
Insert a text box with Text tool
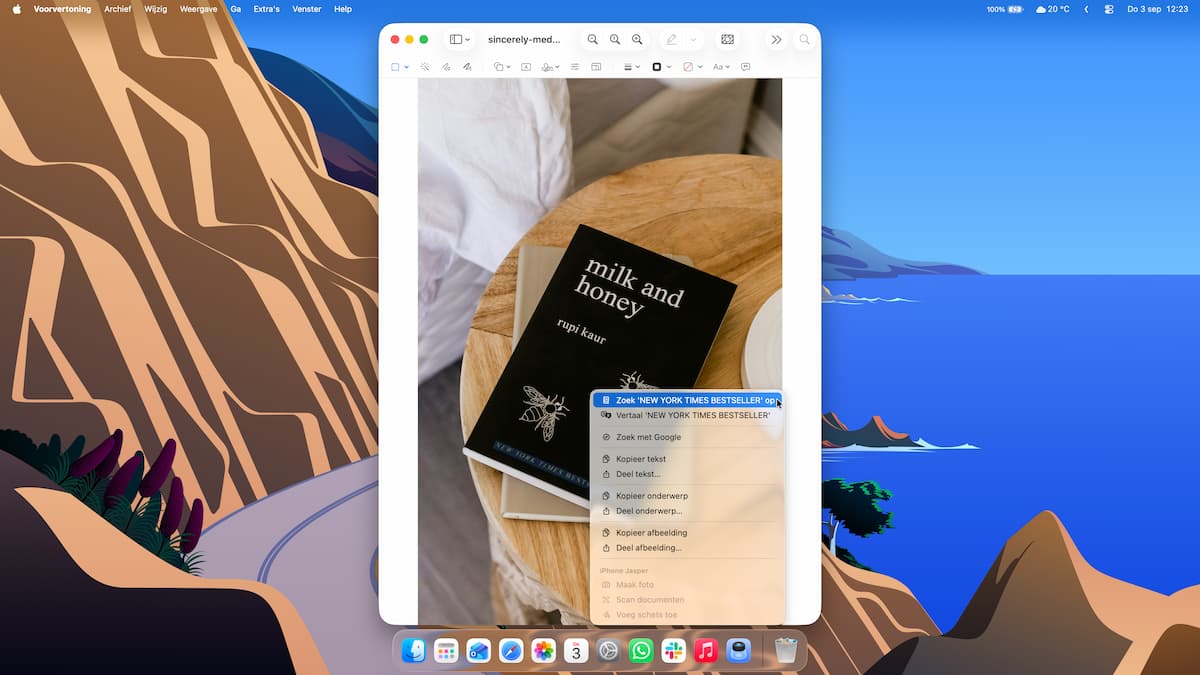pos(526,67)
